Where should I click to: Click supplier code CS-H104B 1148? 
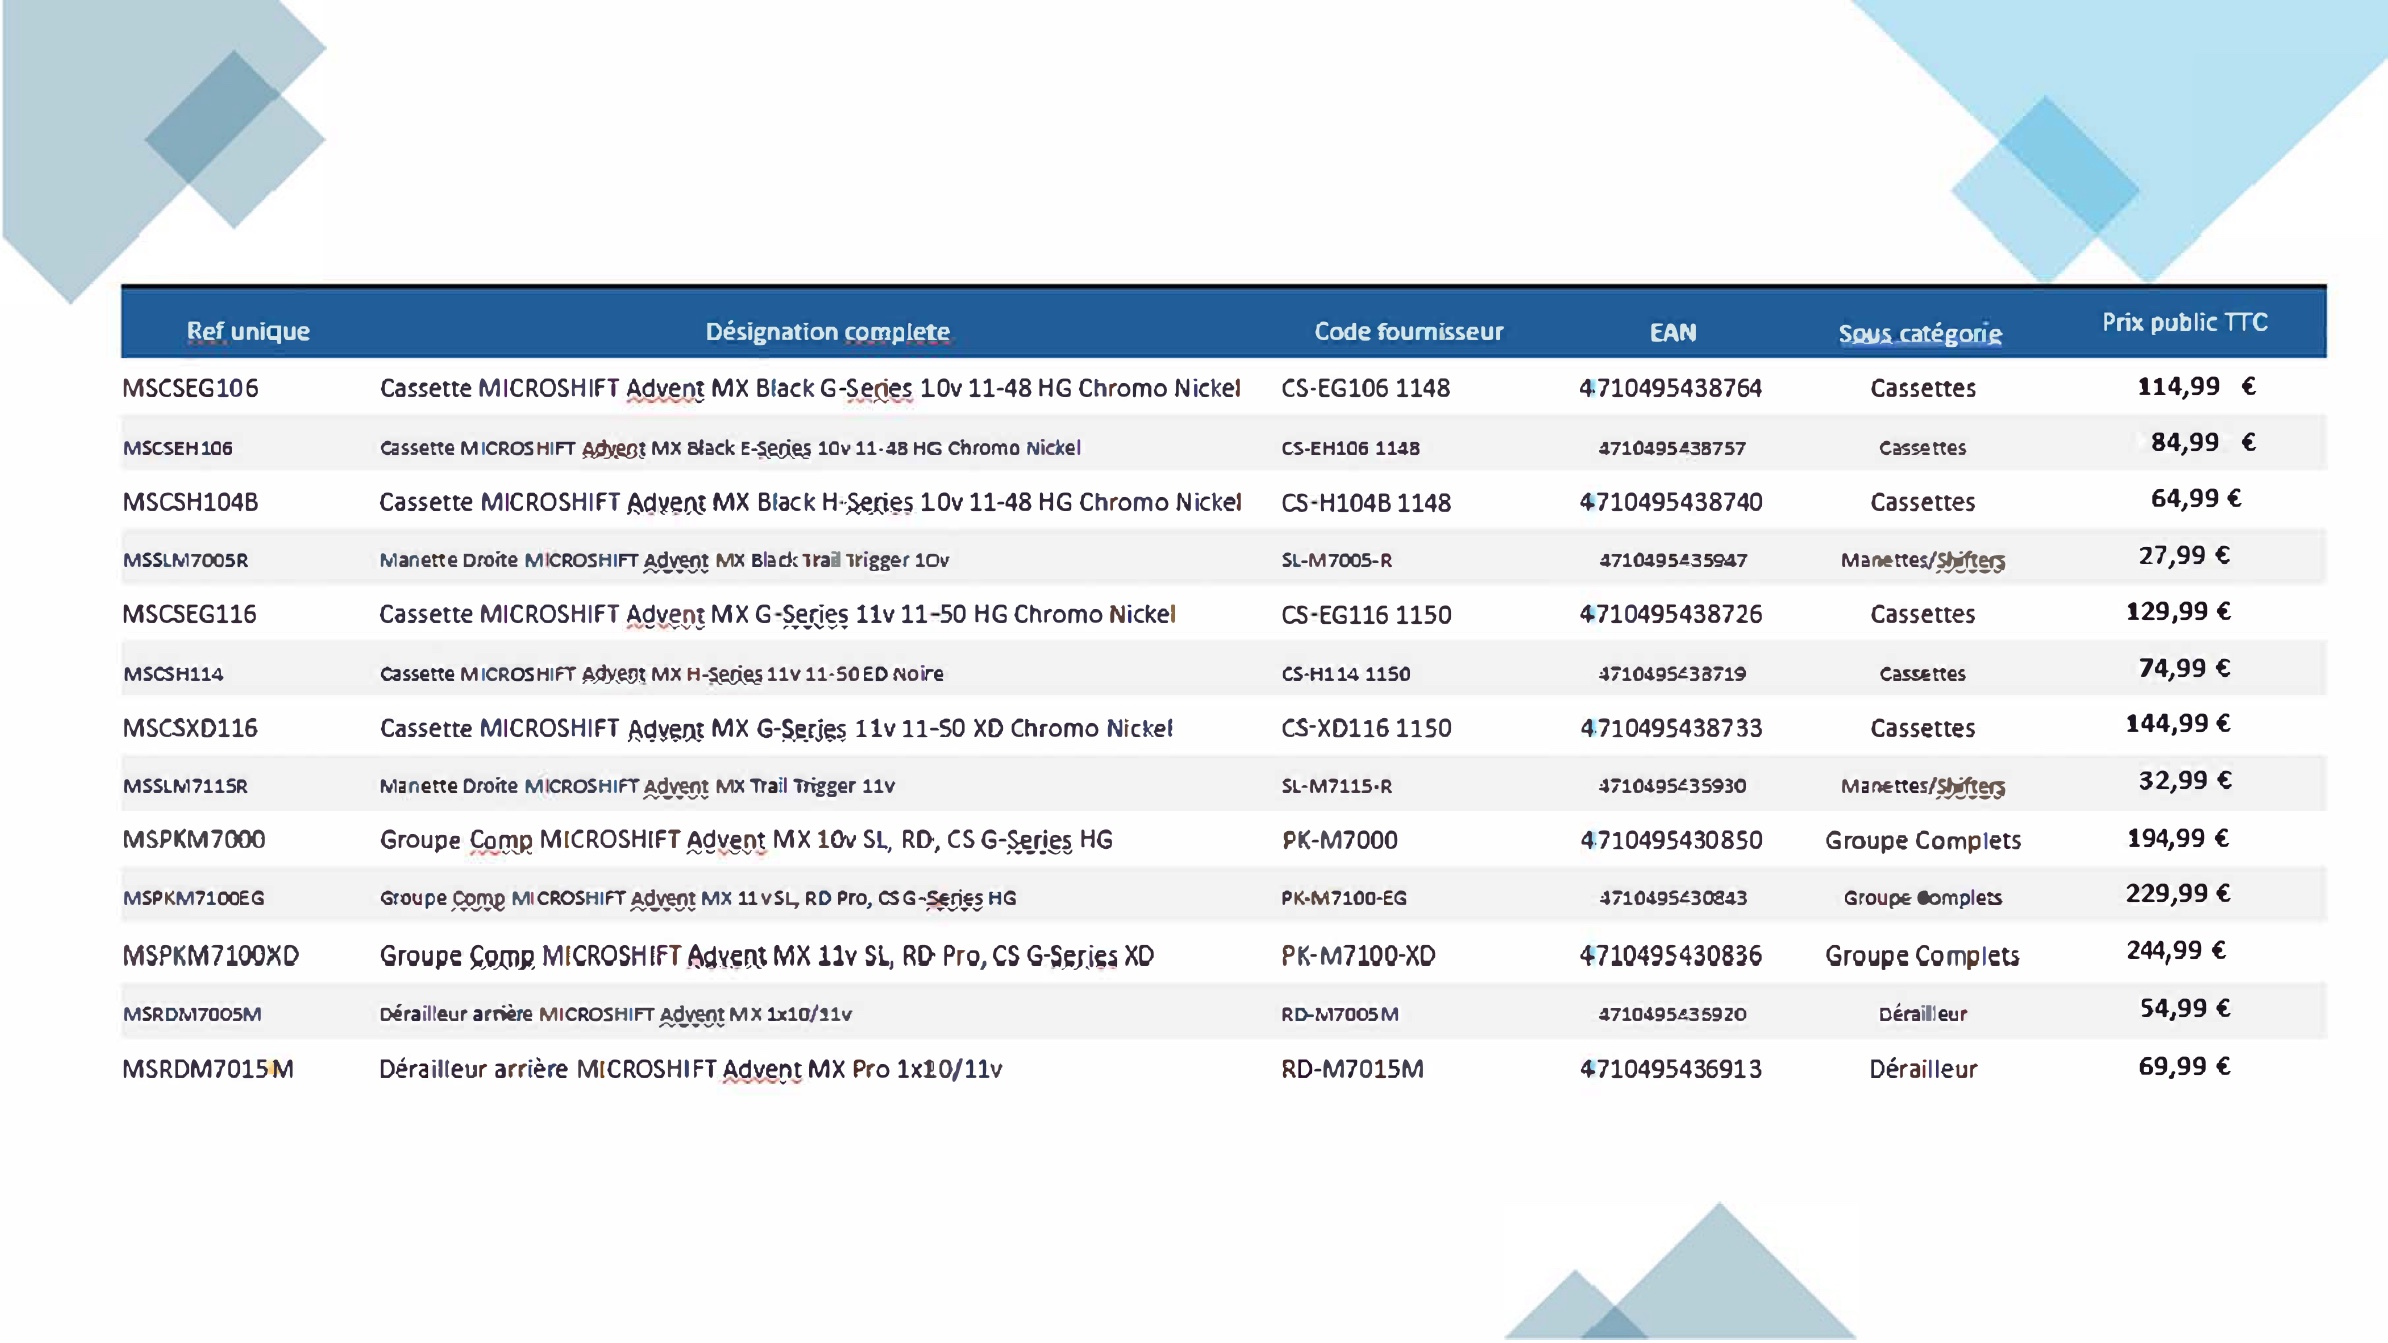tap(1365, 503)
